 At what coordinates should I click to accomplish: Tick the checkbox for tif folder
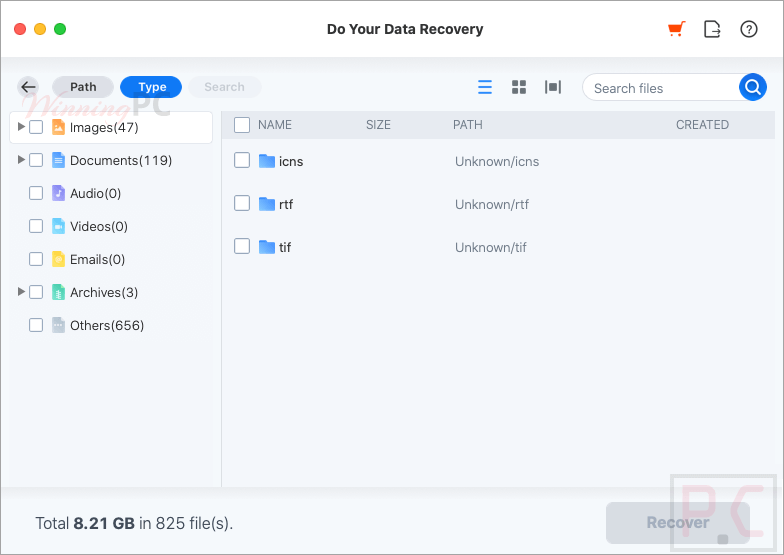click(242, 246)
